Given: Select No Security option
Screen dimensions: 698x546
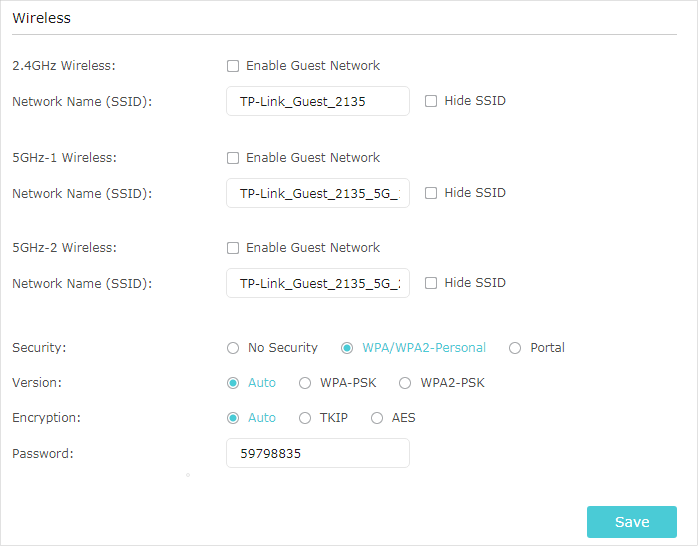Looking at the screenshot, I should pos(233,348).
